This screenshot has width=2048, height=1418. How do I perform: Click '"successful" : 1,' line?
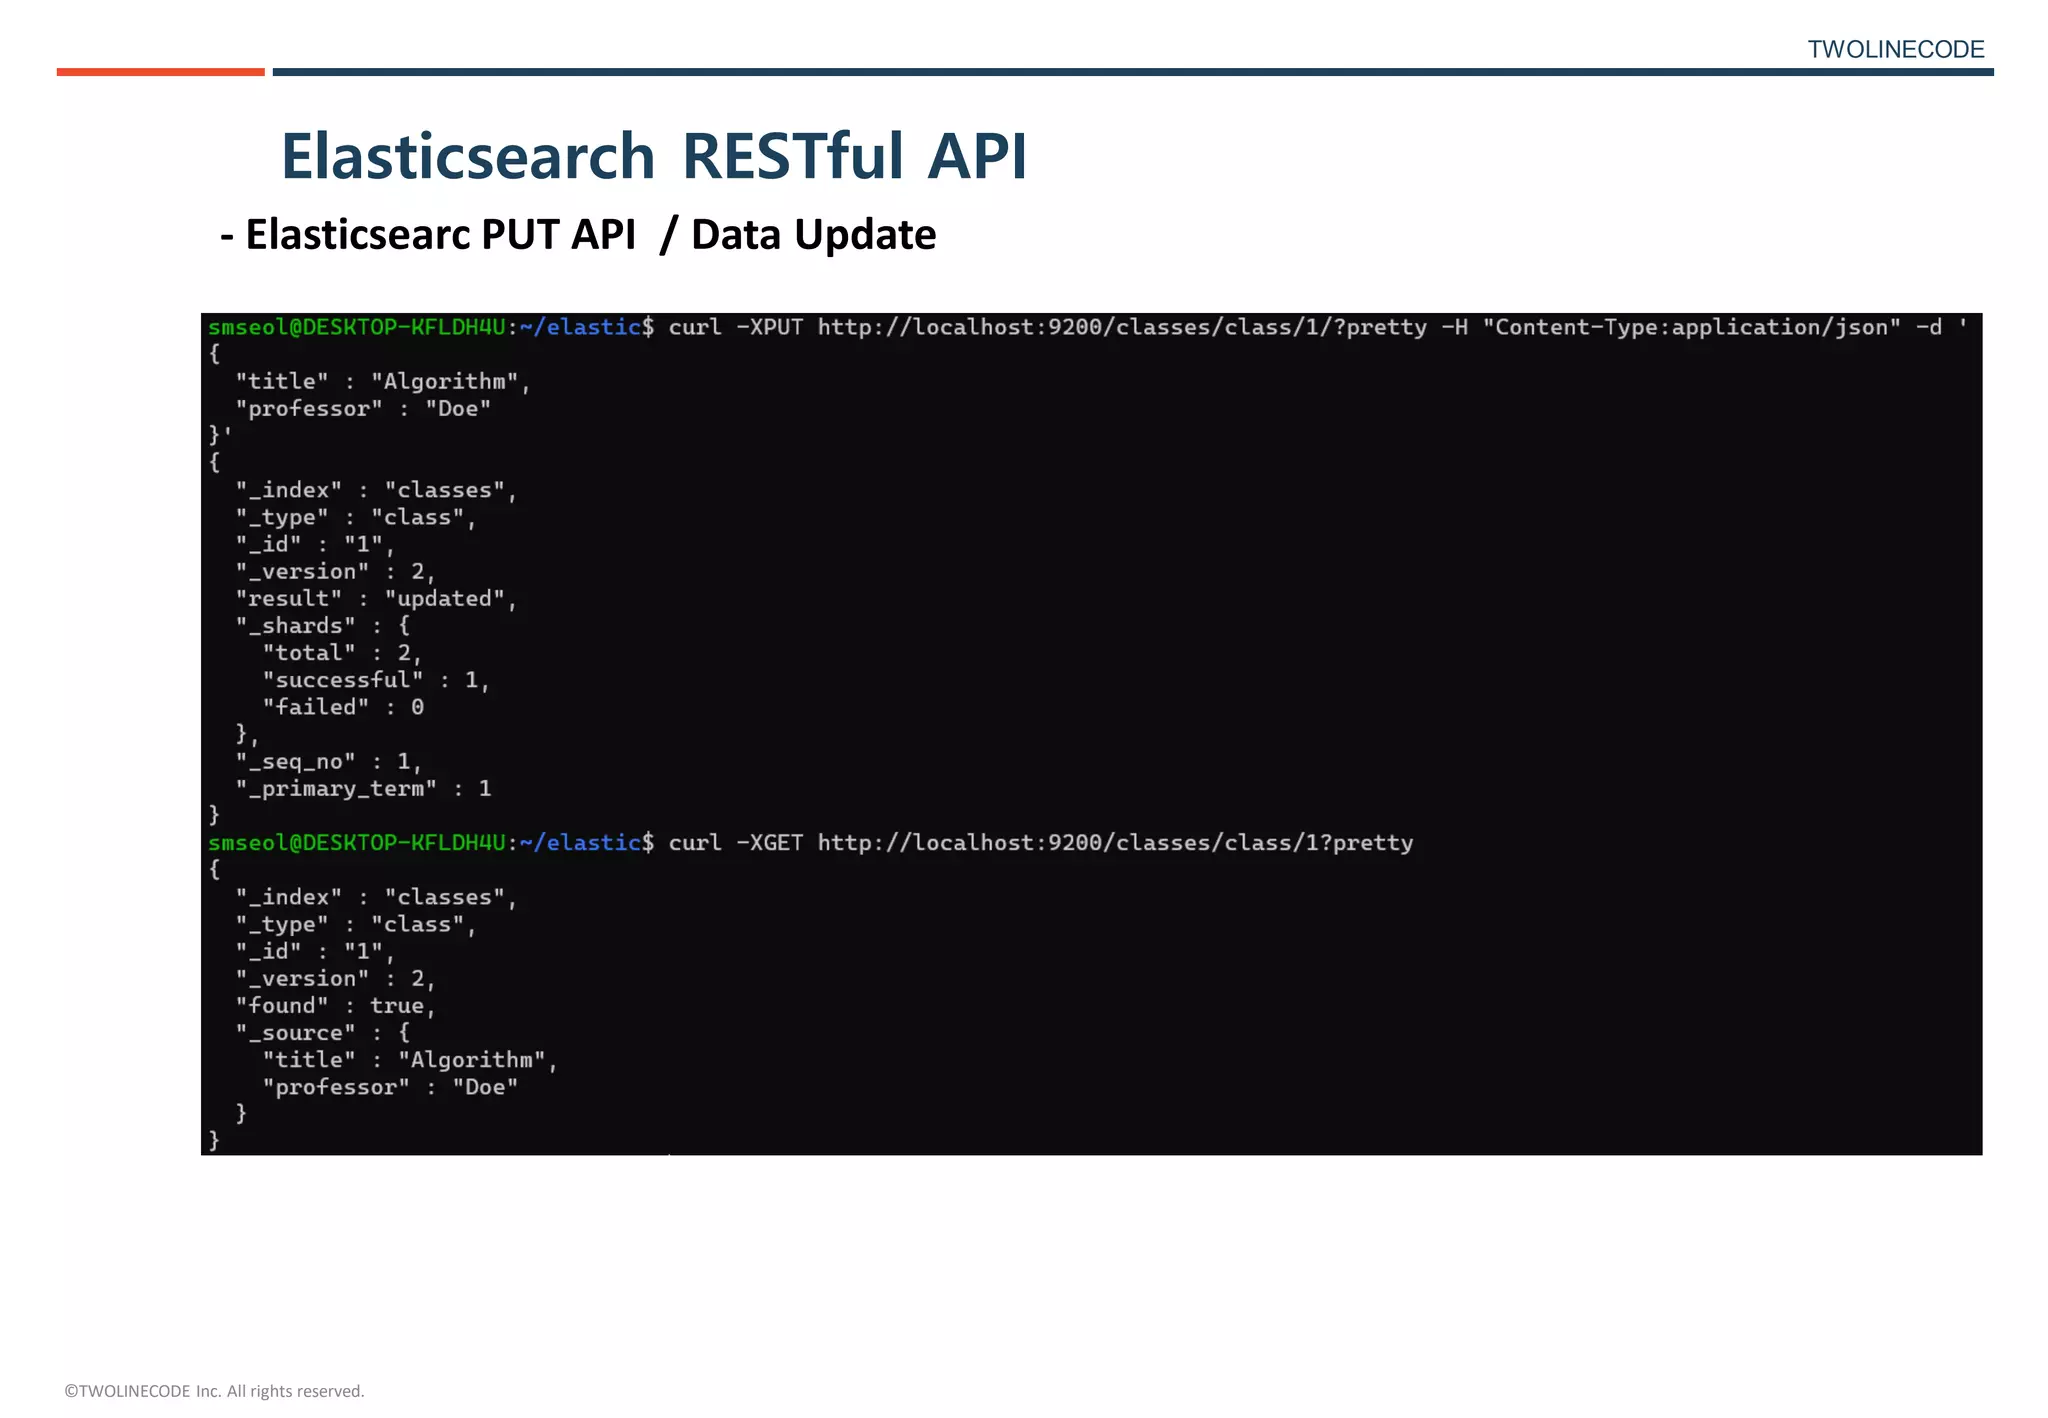[x=376, y=680]
